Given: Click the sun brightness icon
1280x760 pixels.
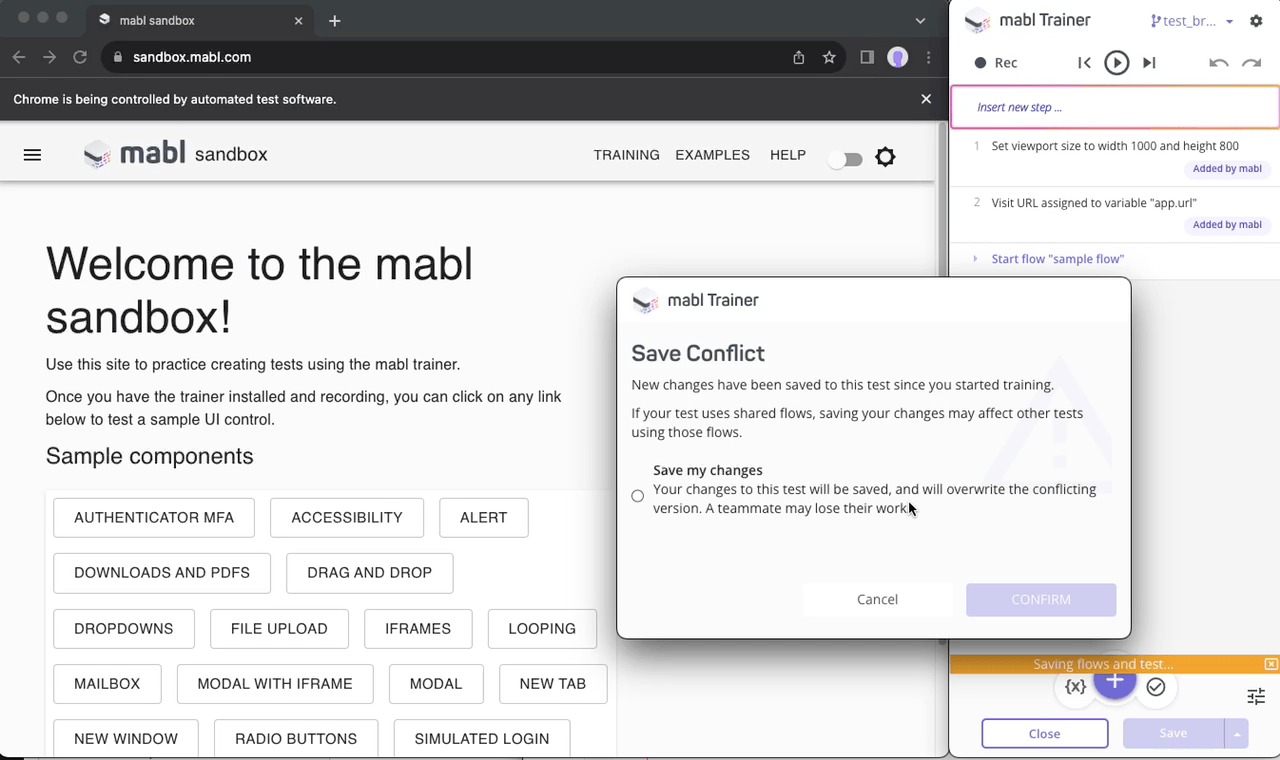Looking at the screenshot, I should 885,157.
